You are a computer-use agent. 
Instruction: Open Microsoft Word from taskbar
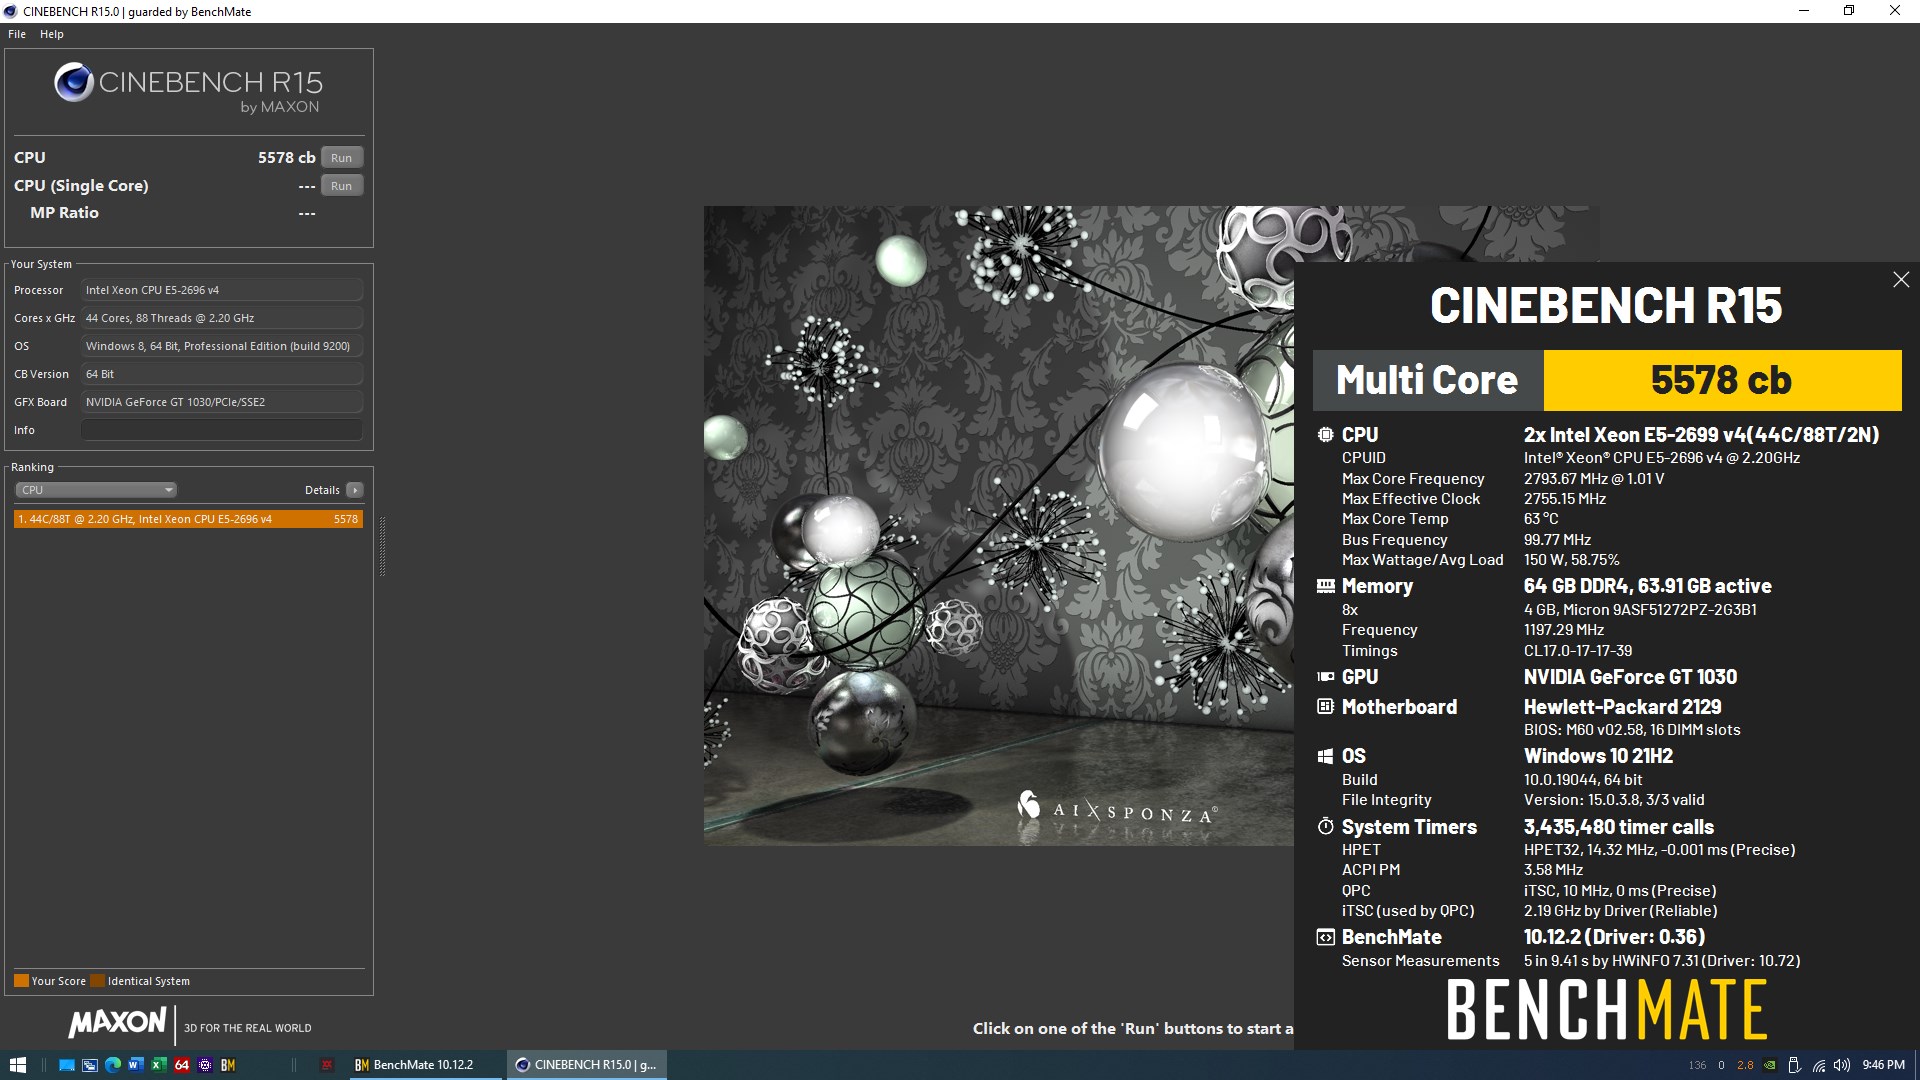tap(136, 1065)
